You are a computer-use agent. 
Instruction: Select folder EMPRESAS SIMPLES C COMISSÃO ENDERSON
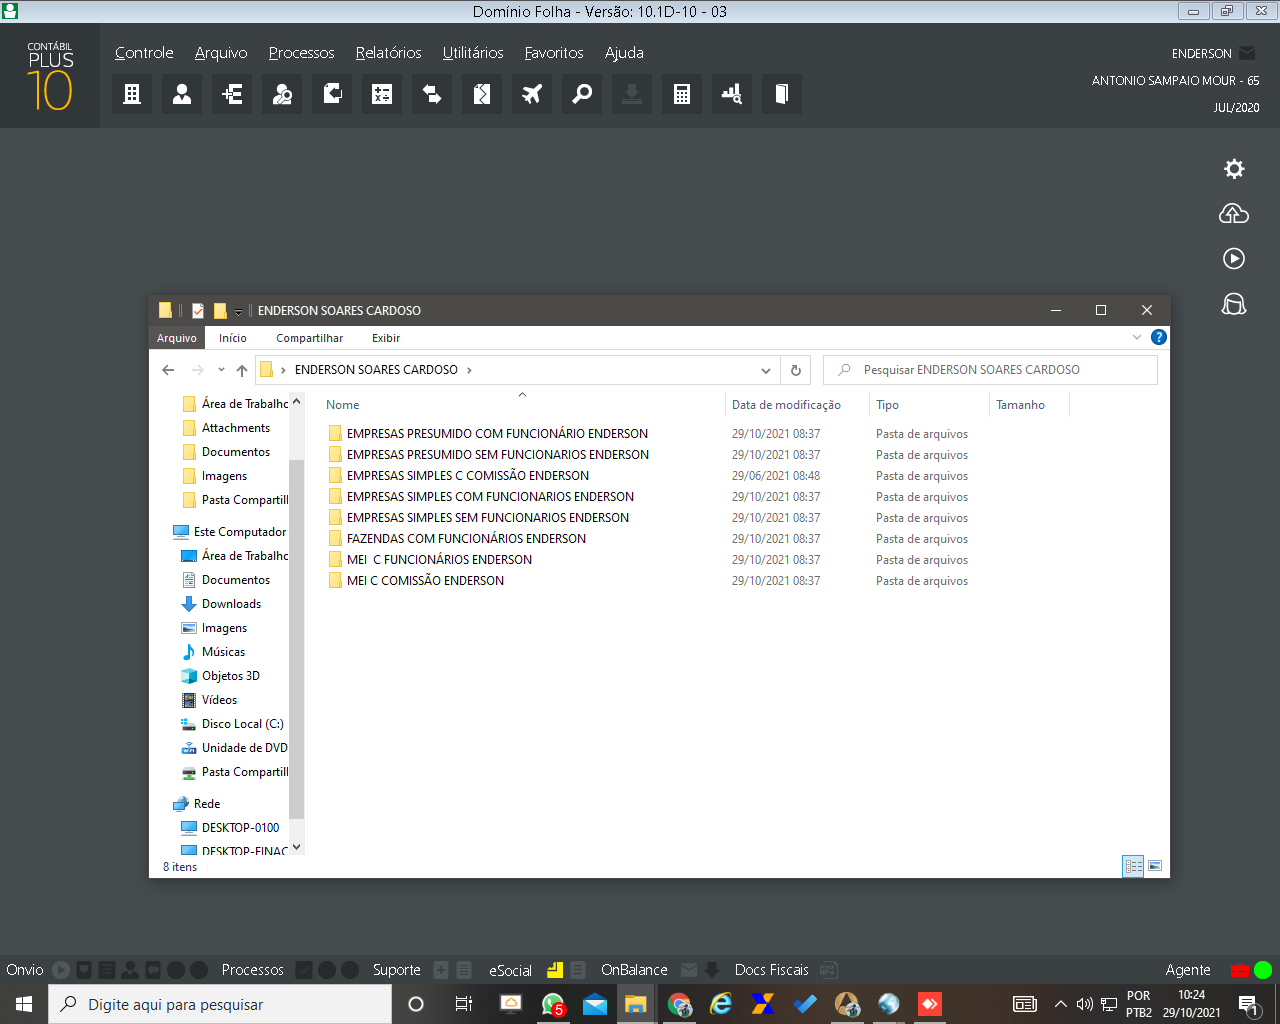click(468, 476)
